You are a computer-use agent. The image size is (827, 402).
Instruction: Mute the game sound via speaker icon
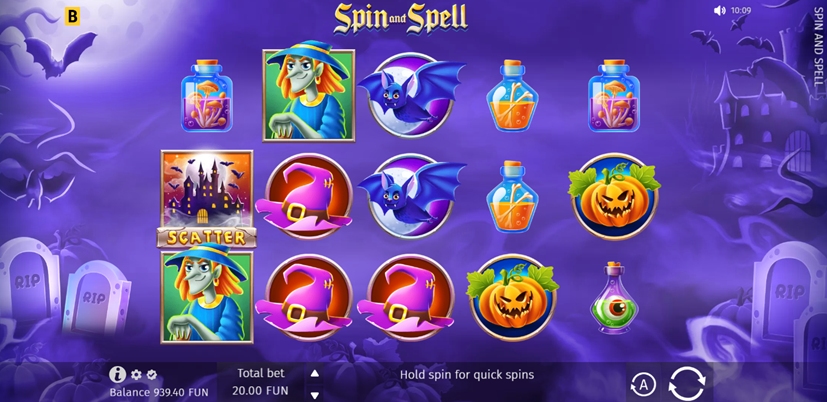pyautogui.click(x=719, y=11)
